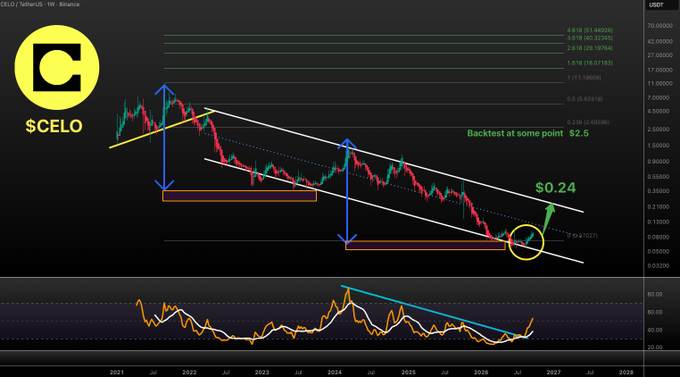Click the "Backtest at some point $2.5" note

(528, 133)
